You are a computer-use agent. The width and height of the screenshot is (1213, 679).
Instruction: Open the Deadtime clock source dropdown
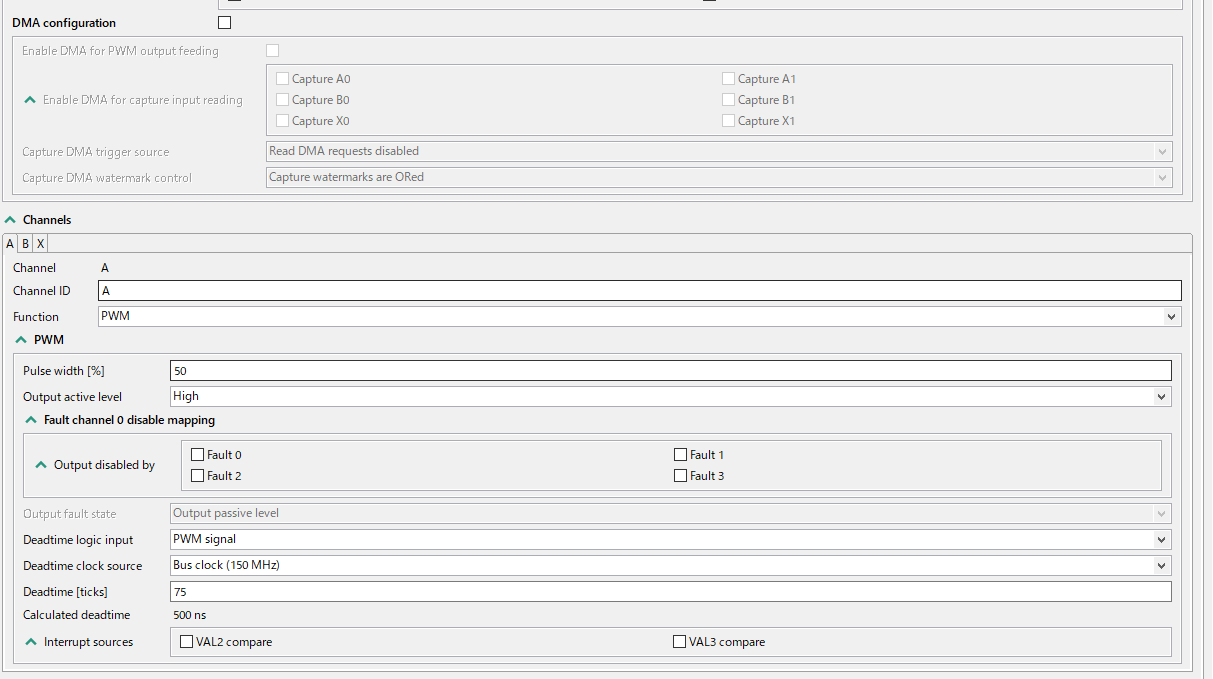pyautogui.click(x=1161, y=565)
